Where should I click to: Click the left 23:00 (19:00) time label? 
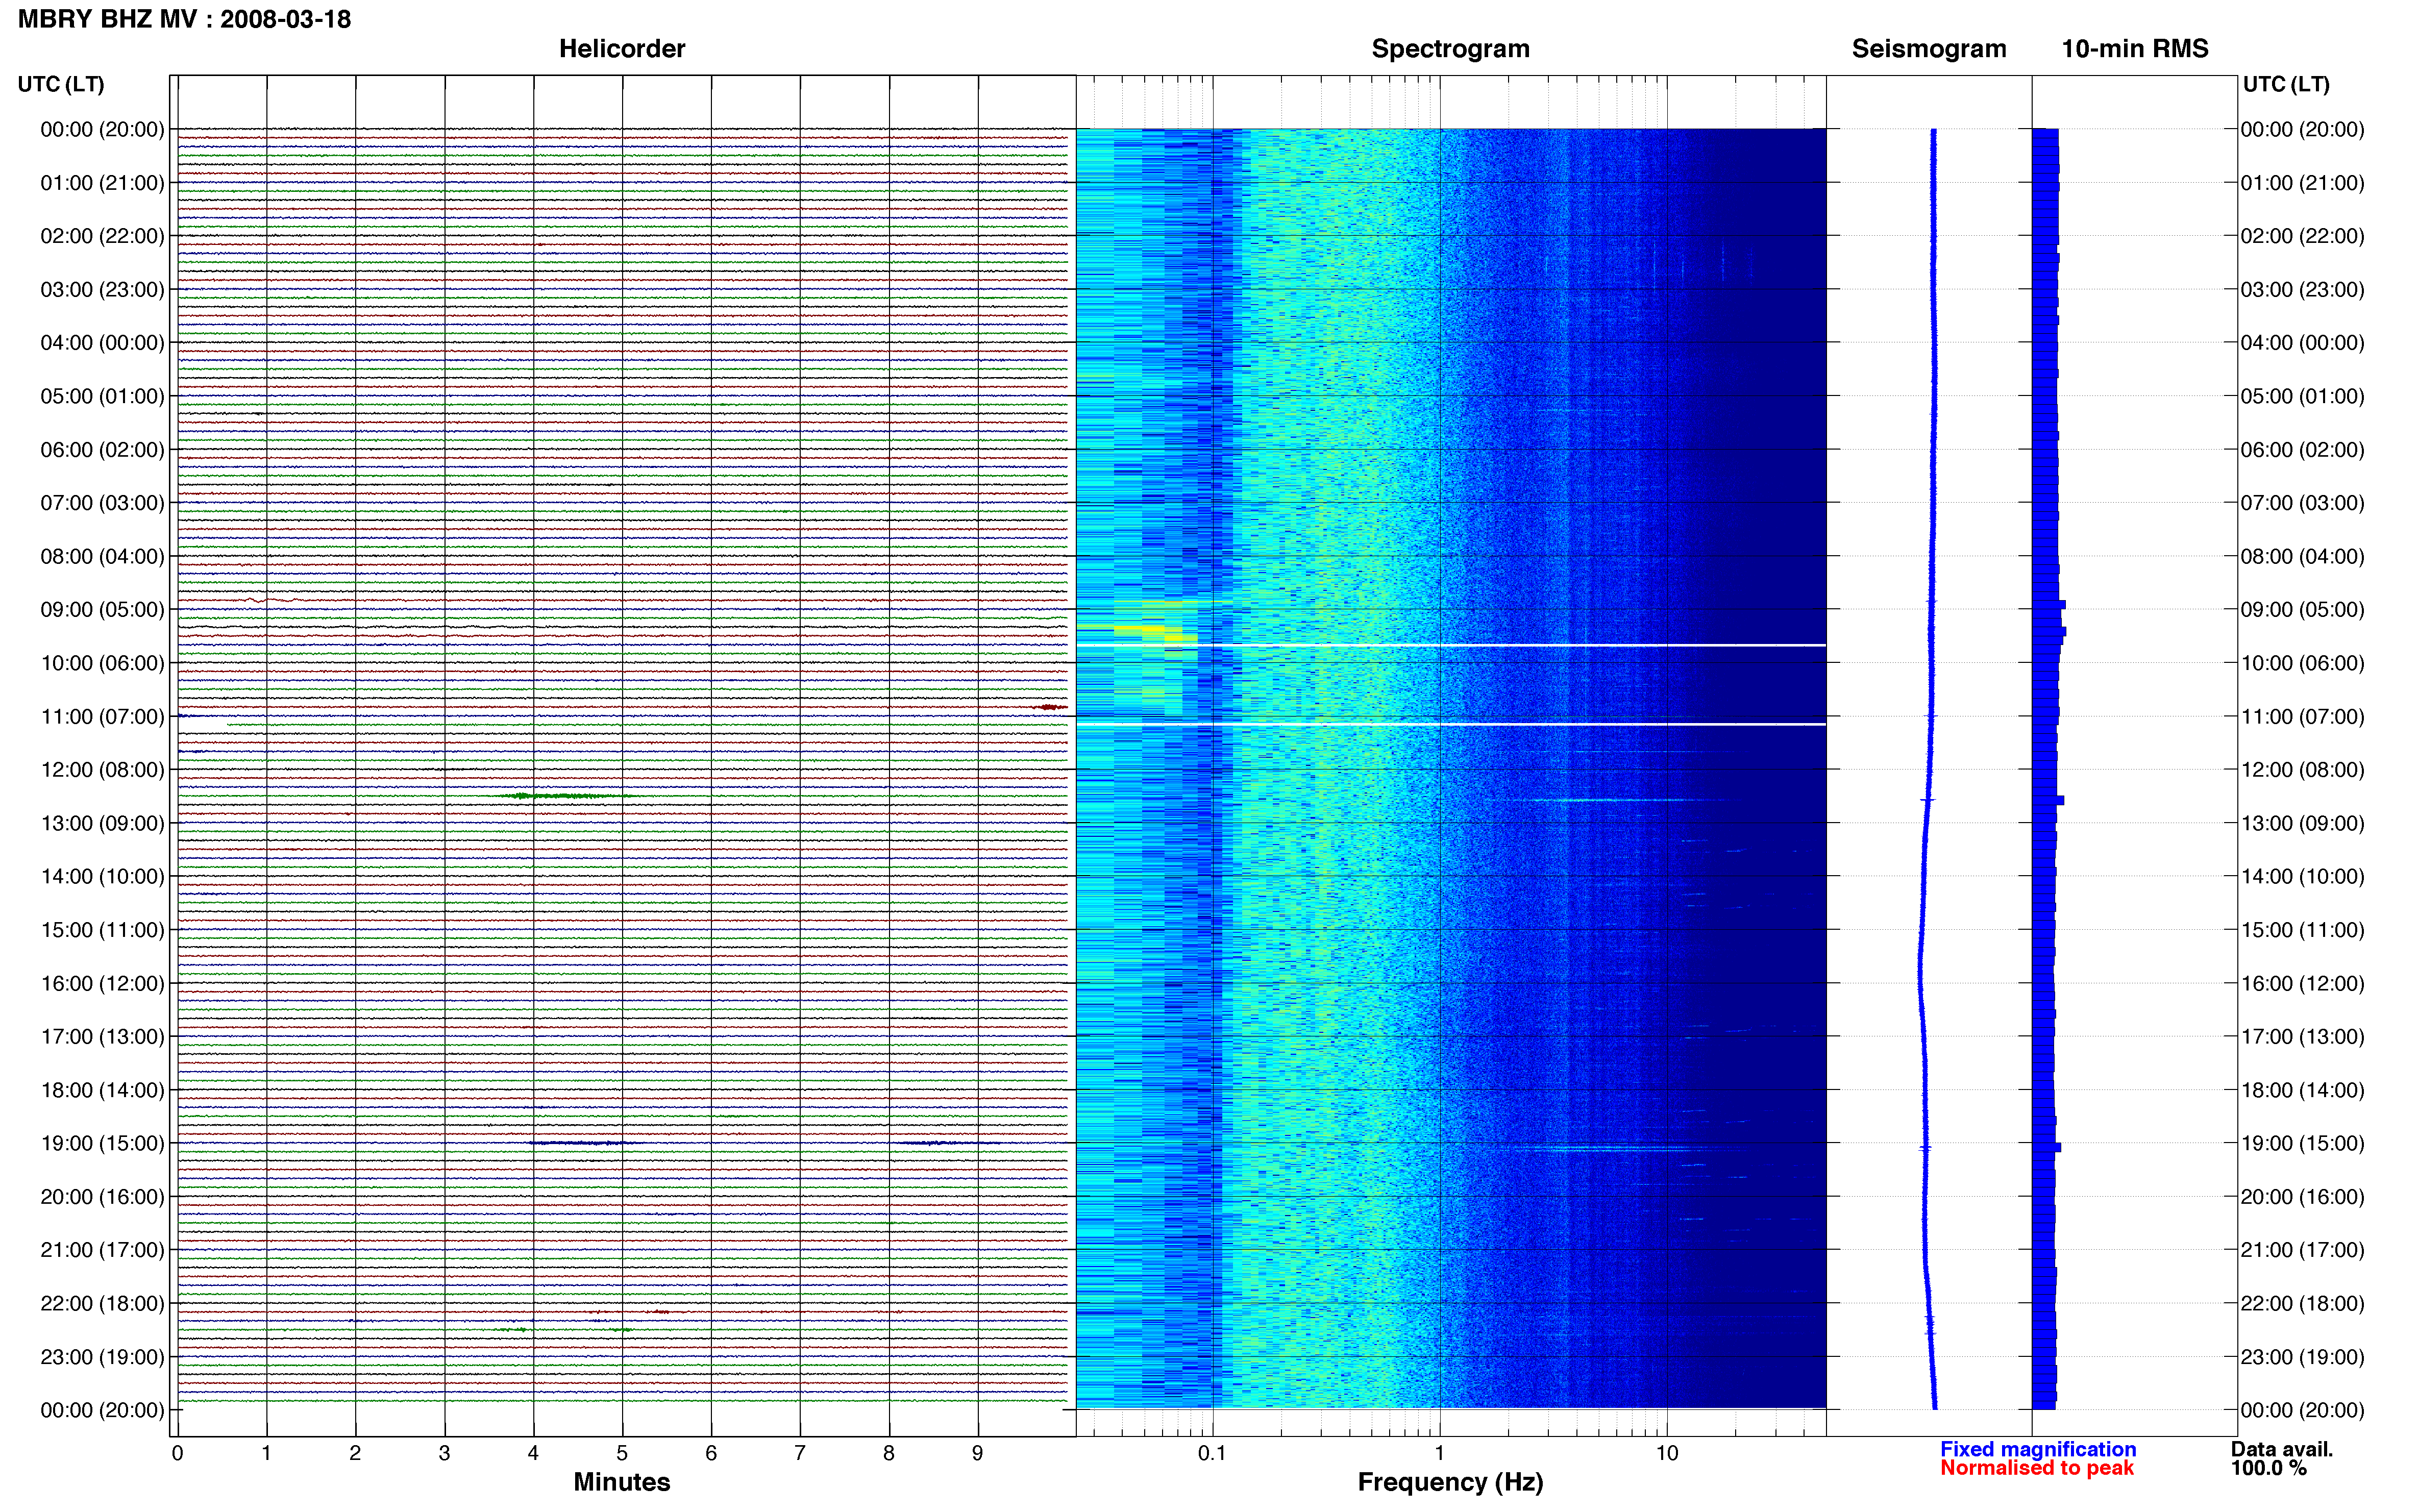point(102,1357)
